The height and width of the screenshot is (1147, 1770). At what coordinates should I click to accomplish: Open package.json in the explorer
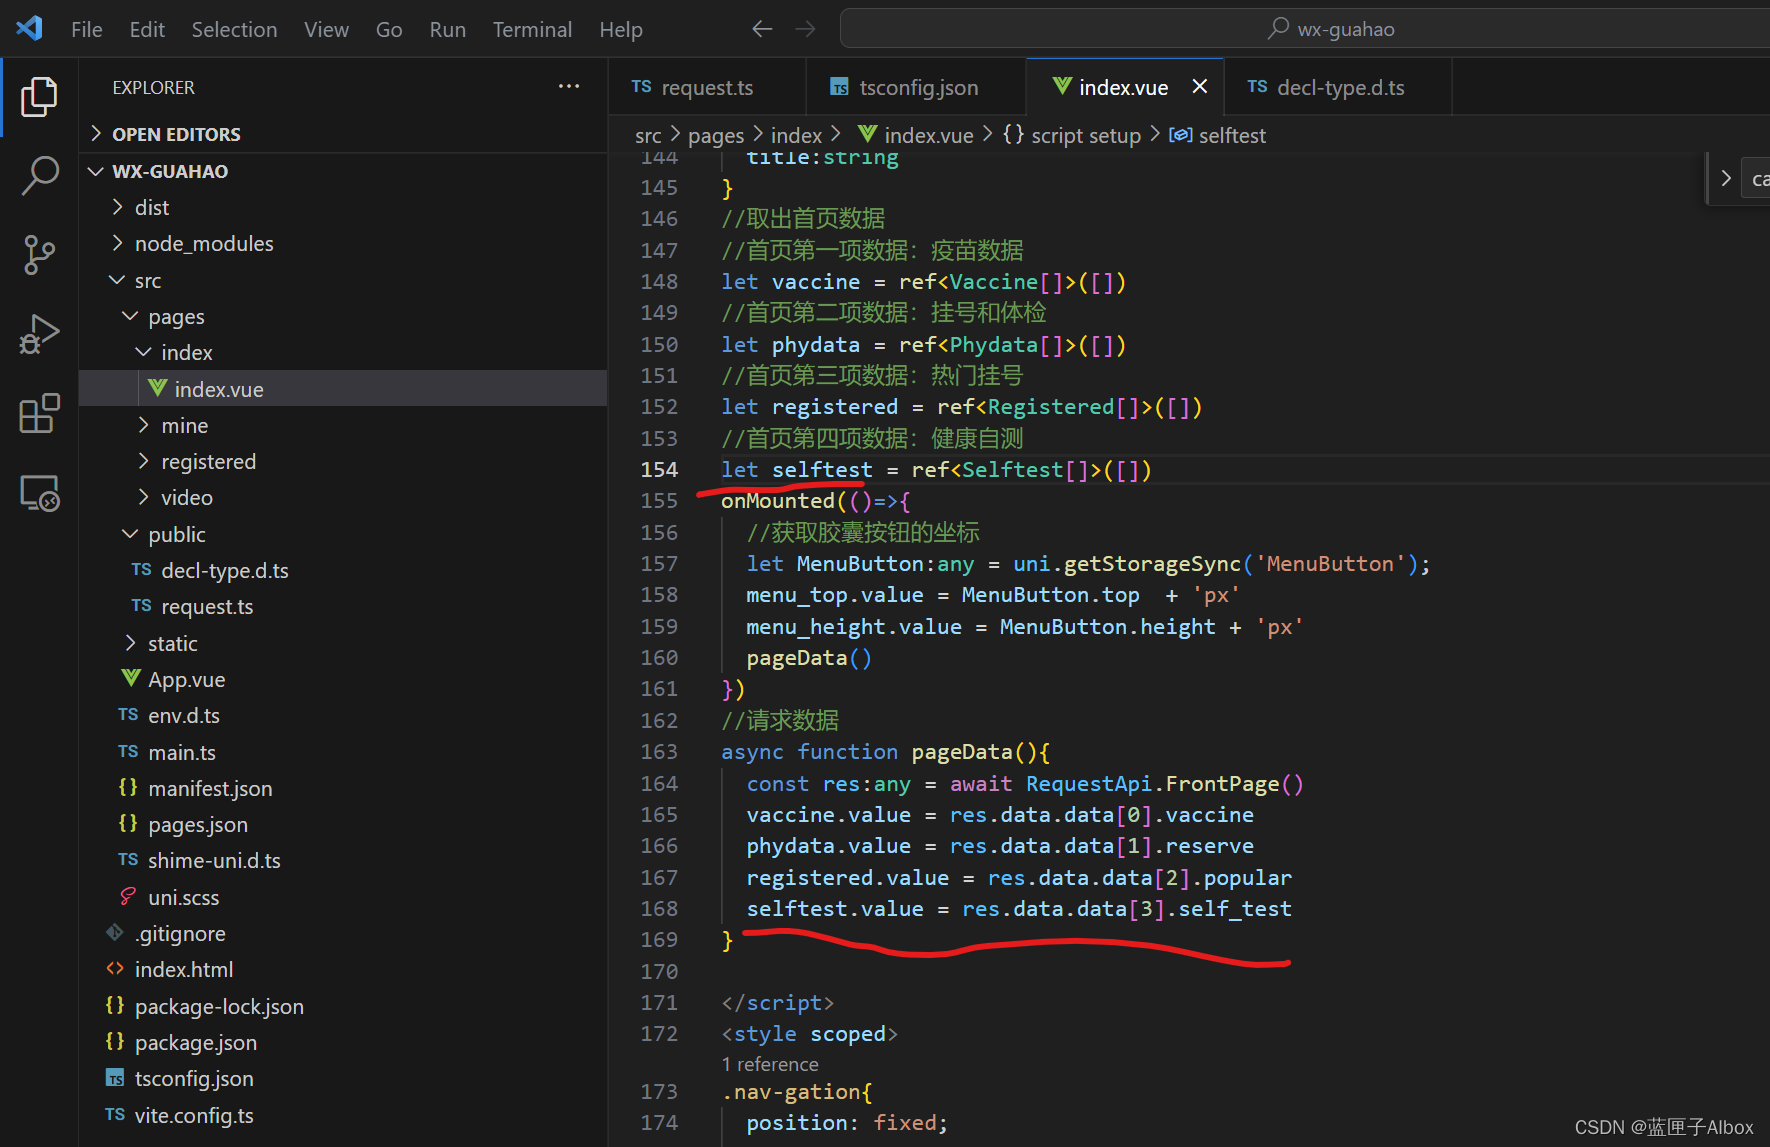click(x=343, y=1042)
